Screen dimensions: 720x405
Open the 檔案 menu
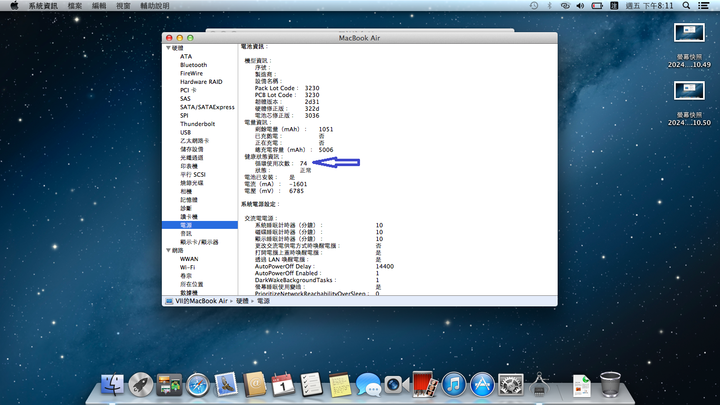click(x=75, y=6)
